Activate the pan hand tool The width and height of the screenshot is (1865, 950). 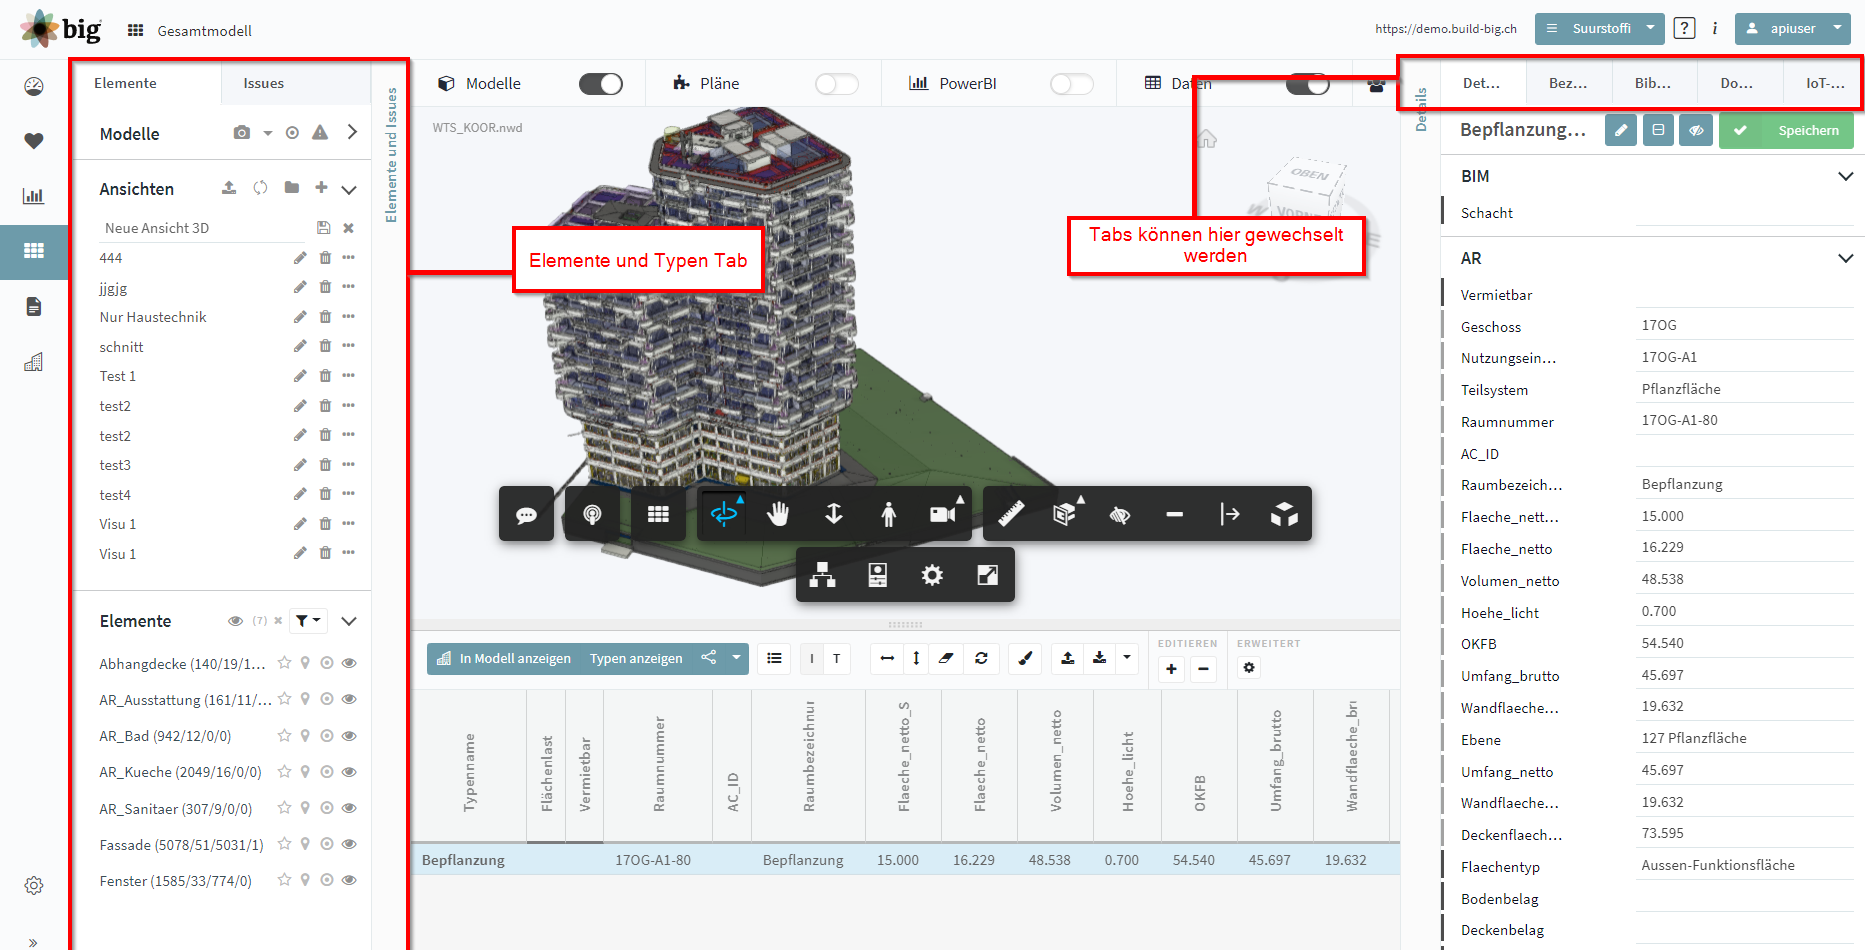[x=778, y=514]
